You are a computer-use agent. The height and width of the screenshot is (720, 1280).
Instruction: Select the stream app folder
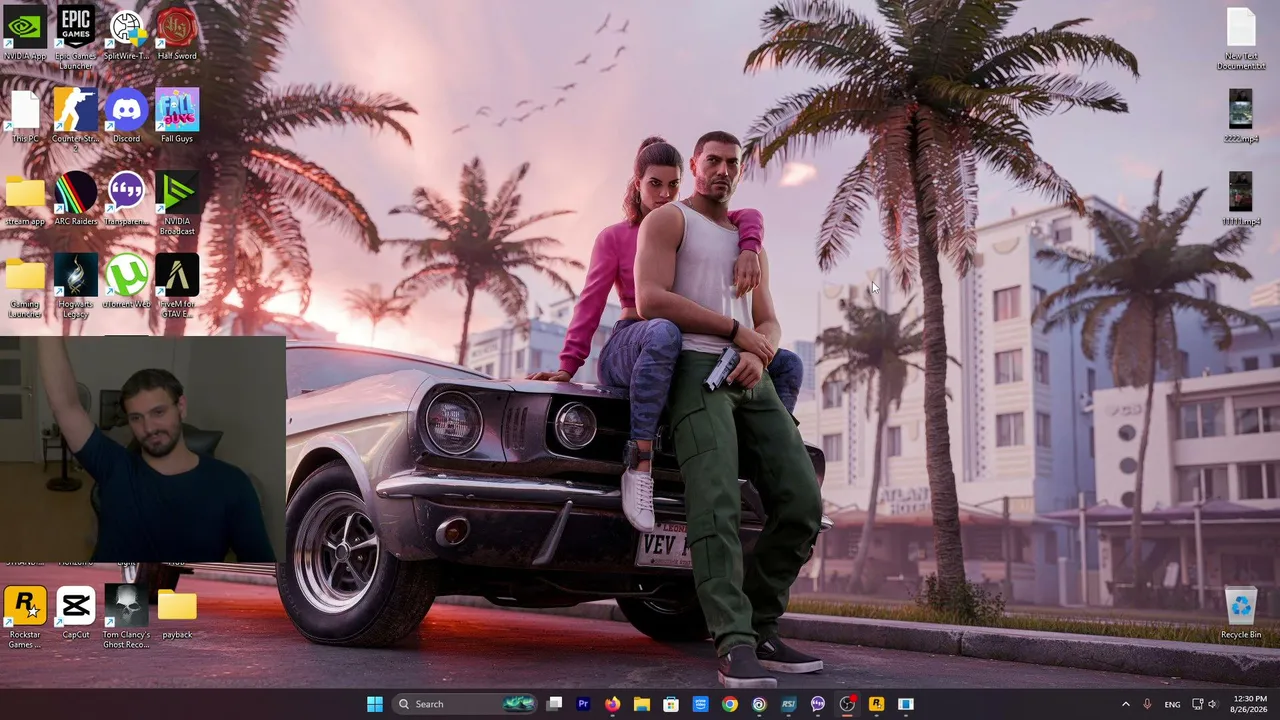click(x=25, y=200)
